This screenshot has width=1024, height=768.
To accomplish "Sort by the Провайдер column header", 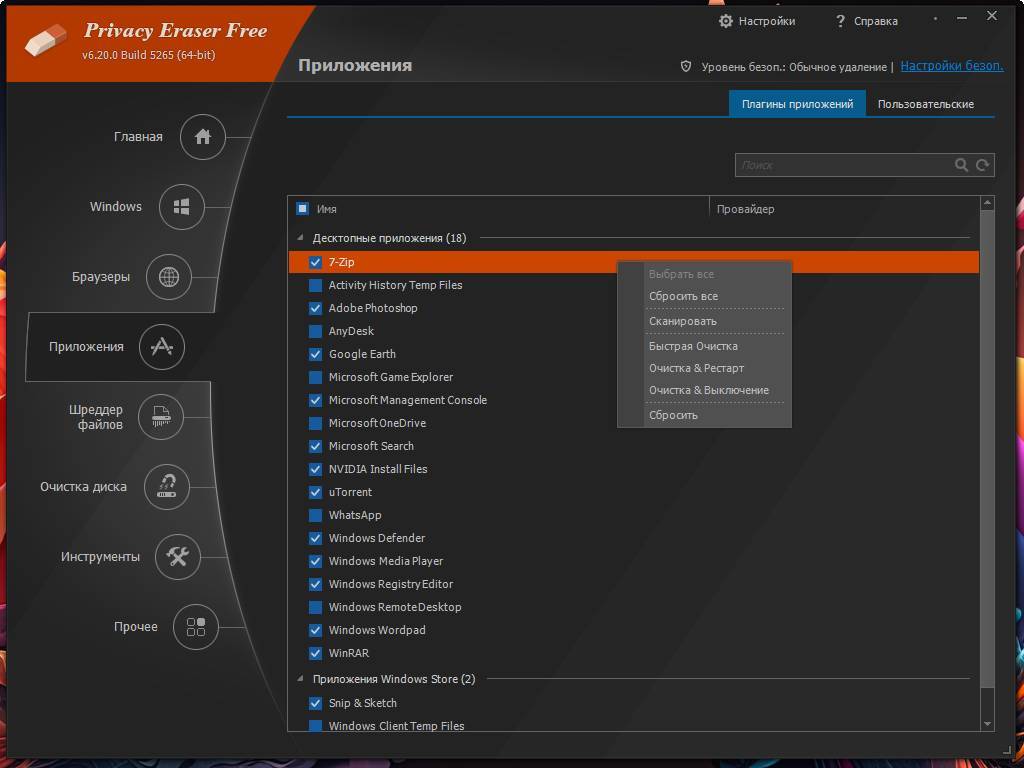I will tap(745, 209).
